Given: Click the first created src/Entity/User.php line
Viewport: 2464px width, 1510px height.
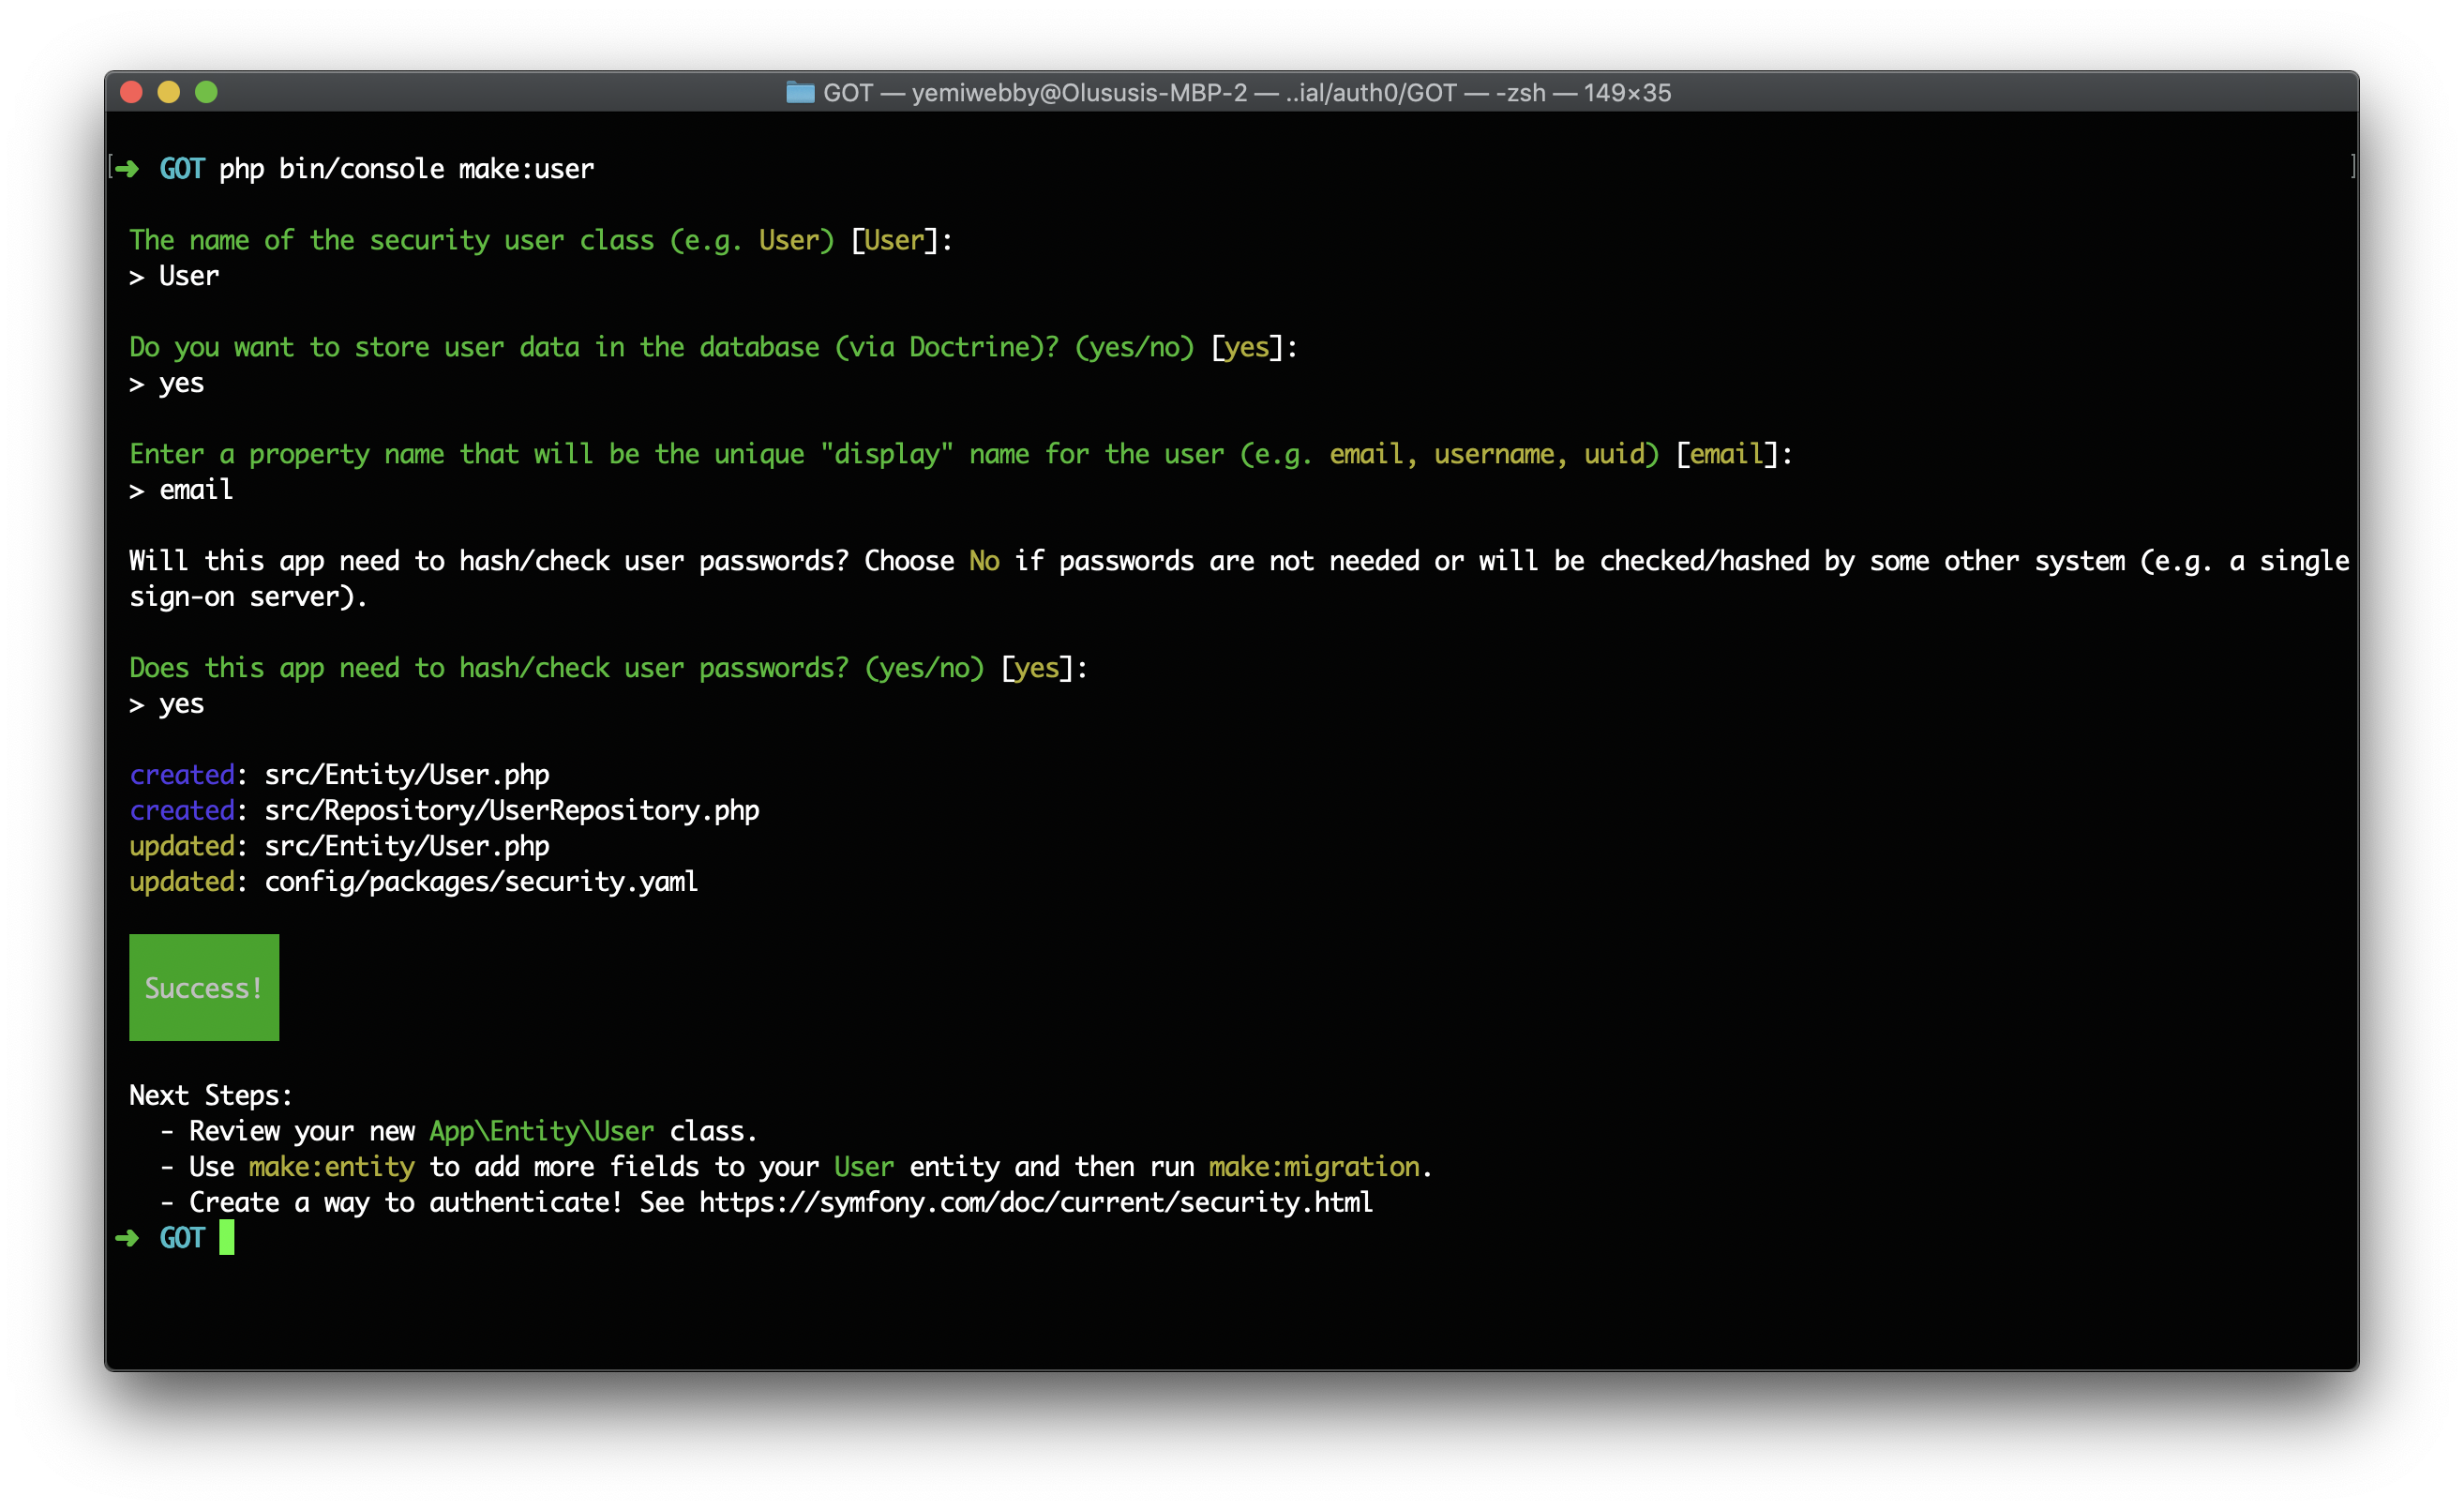Looking at the screenshot, I should (x=406, y=774).
